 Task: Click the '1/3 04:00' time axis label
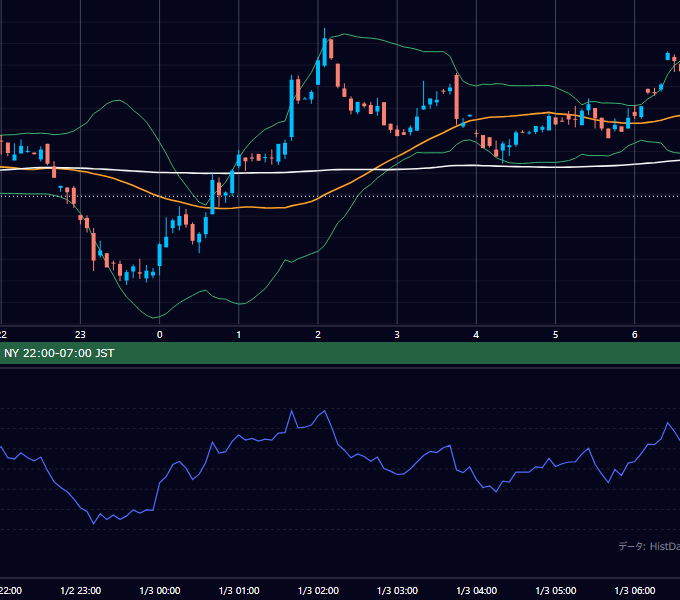477,590
